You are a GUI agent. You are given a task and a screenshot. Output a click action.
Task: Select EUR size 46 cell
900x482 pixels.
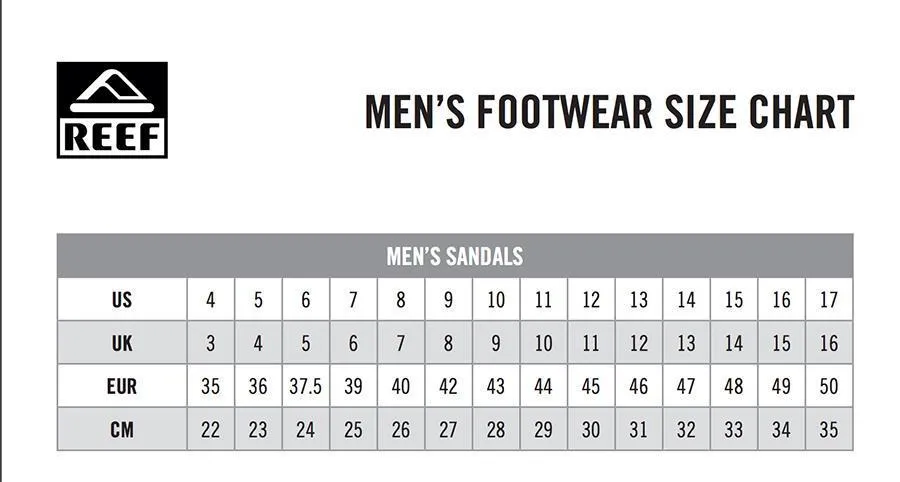[x=639, y=386]
